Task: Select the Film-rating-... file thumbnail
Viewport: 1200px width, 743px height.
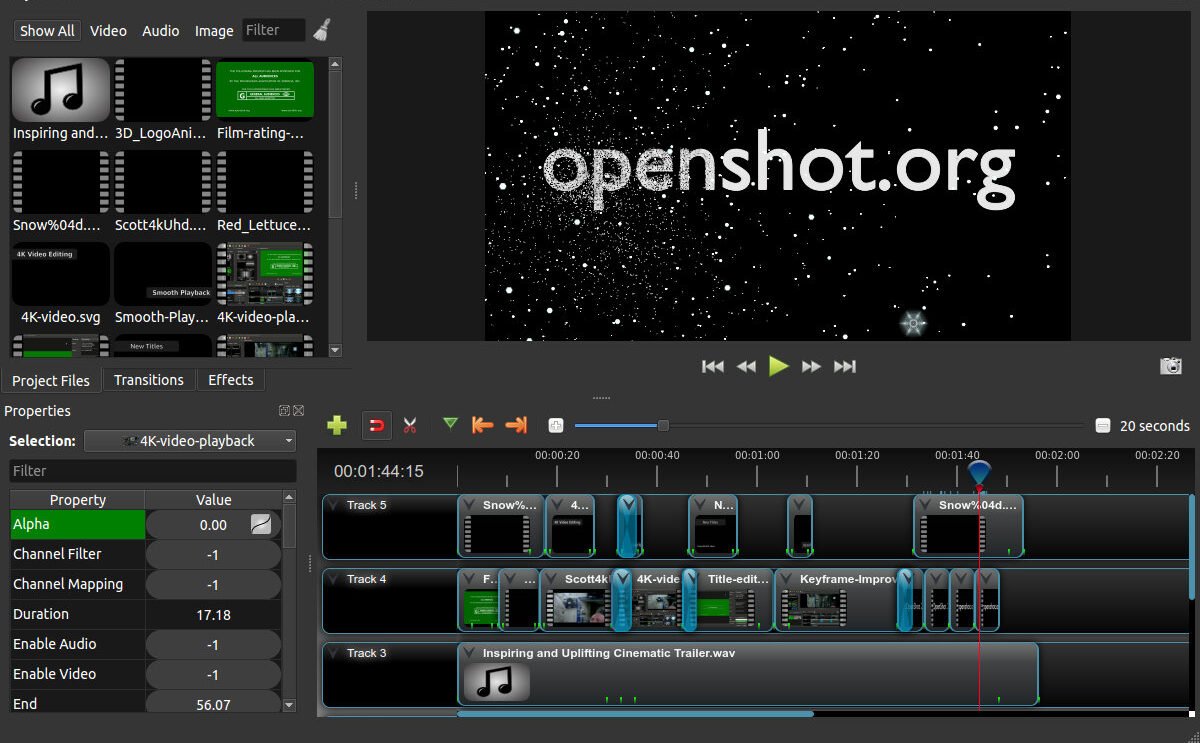Action: 264,90
